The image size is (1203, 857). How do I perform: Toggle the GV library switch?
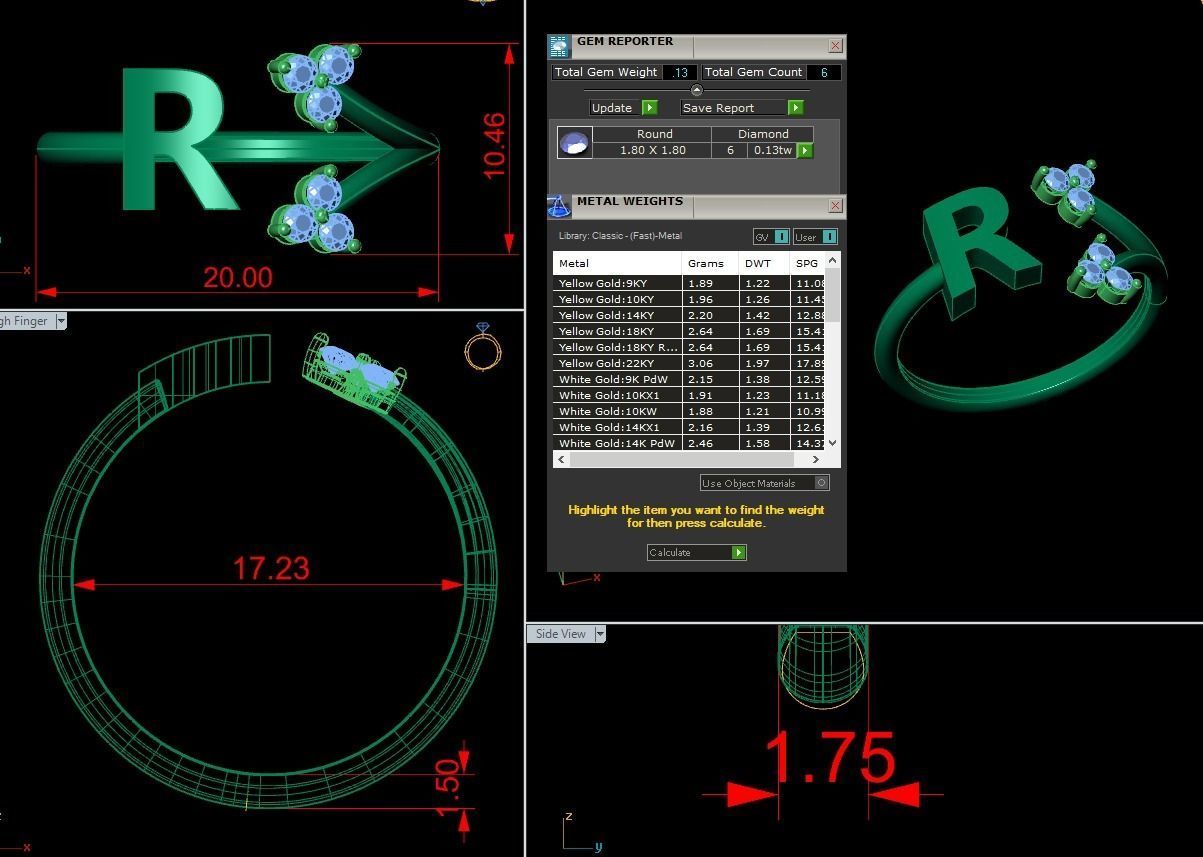[781, 237]
